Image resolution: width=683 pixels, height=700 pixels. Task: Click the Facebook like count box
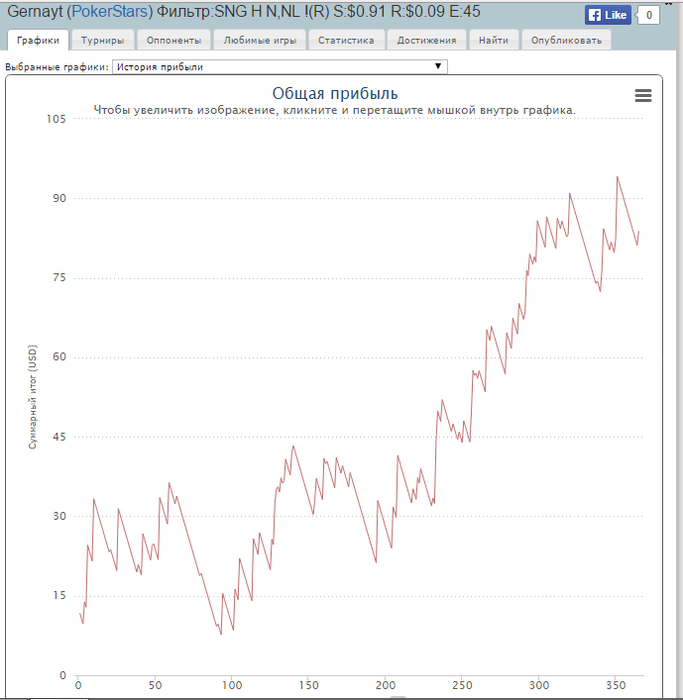649,15
